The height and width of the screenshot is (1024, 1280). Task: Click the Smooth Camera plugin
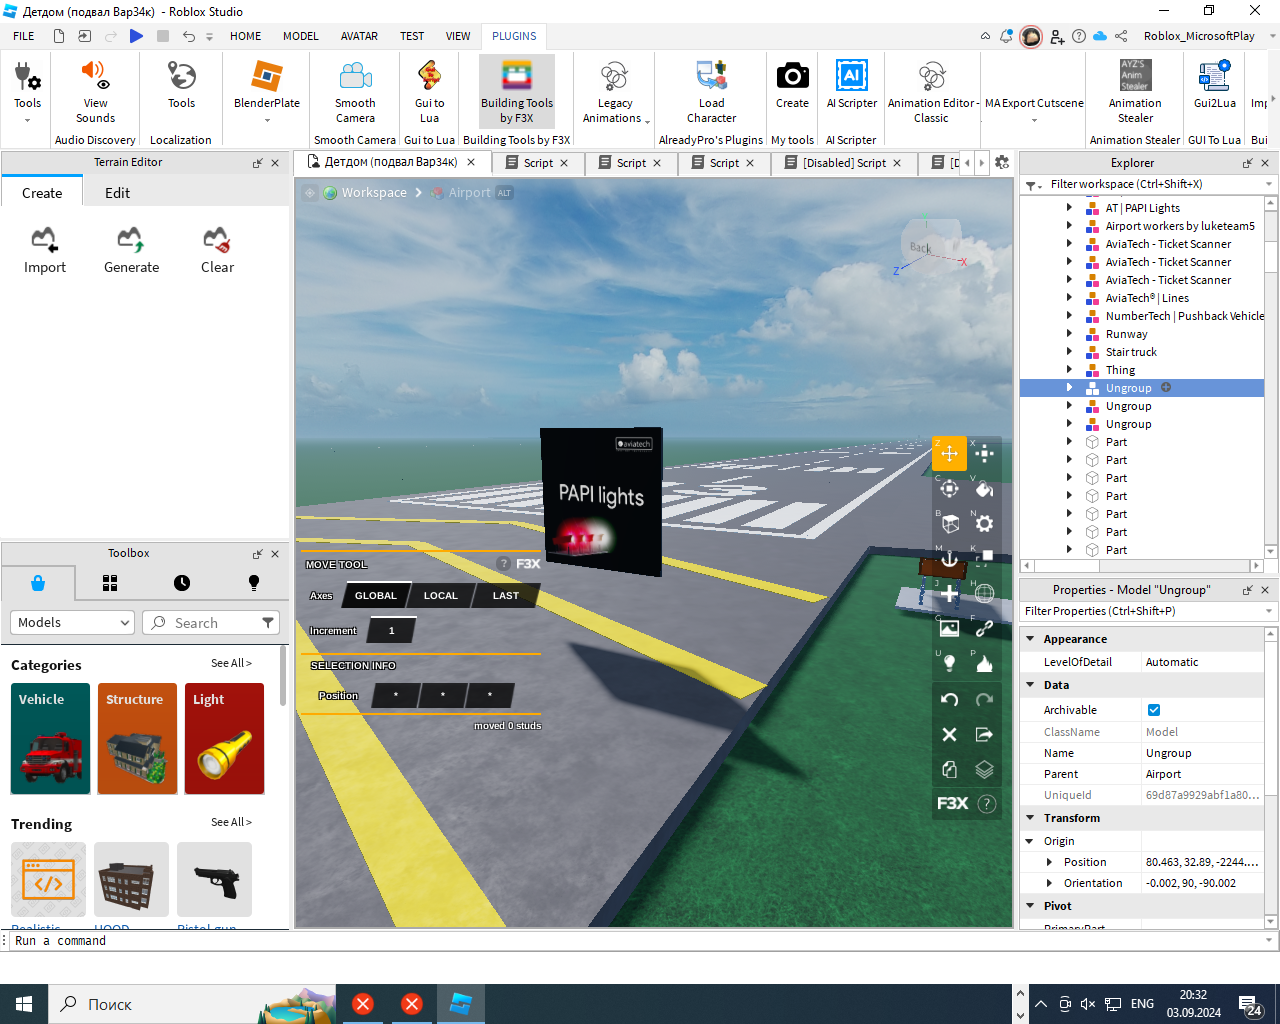[355, 91]
